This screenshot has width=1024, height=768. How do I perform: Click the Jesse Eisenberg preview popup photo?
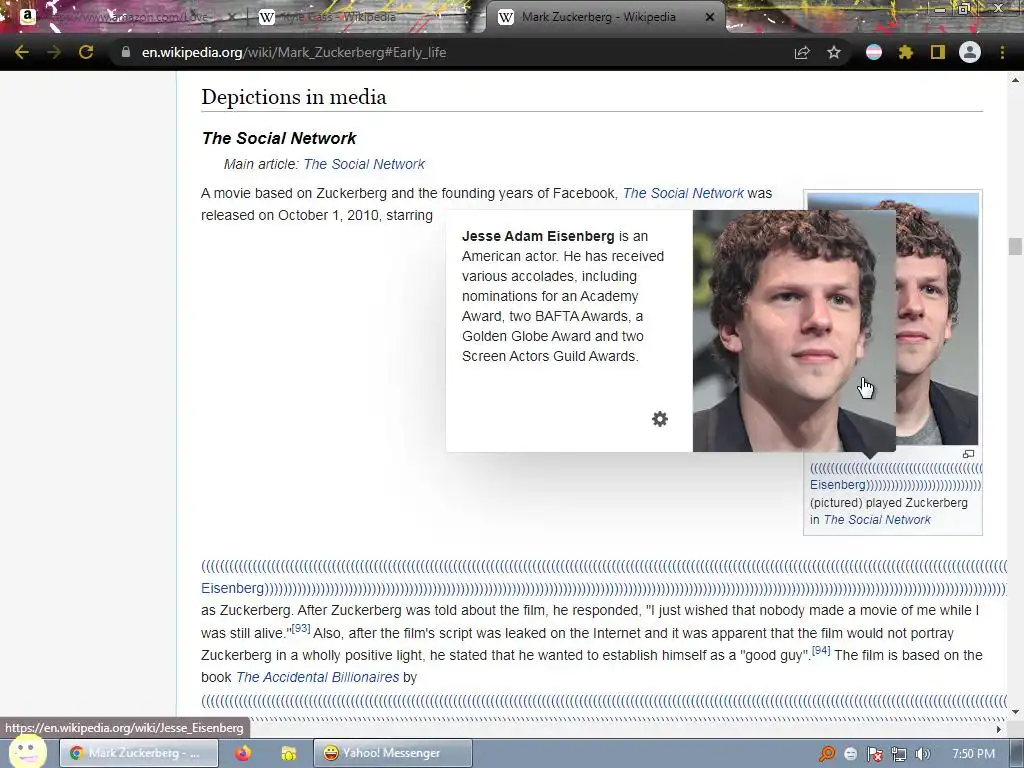[793, 330]
